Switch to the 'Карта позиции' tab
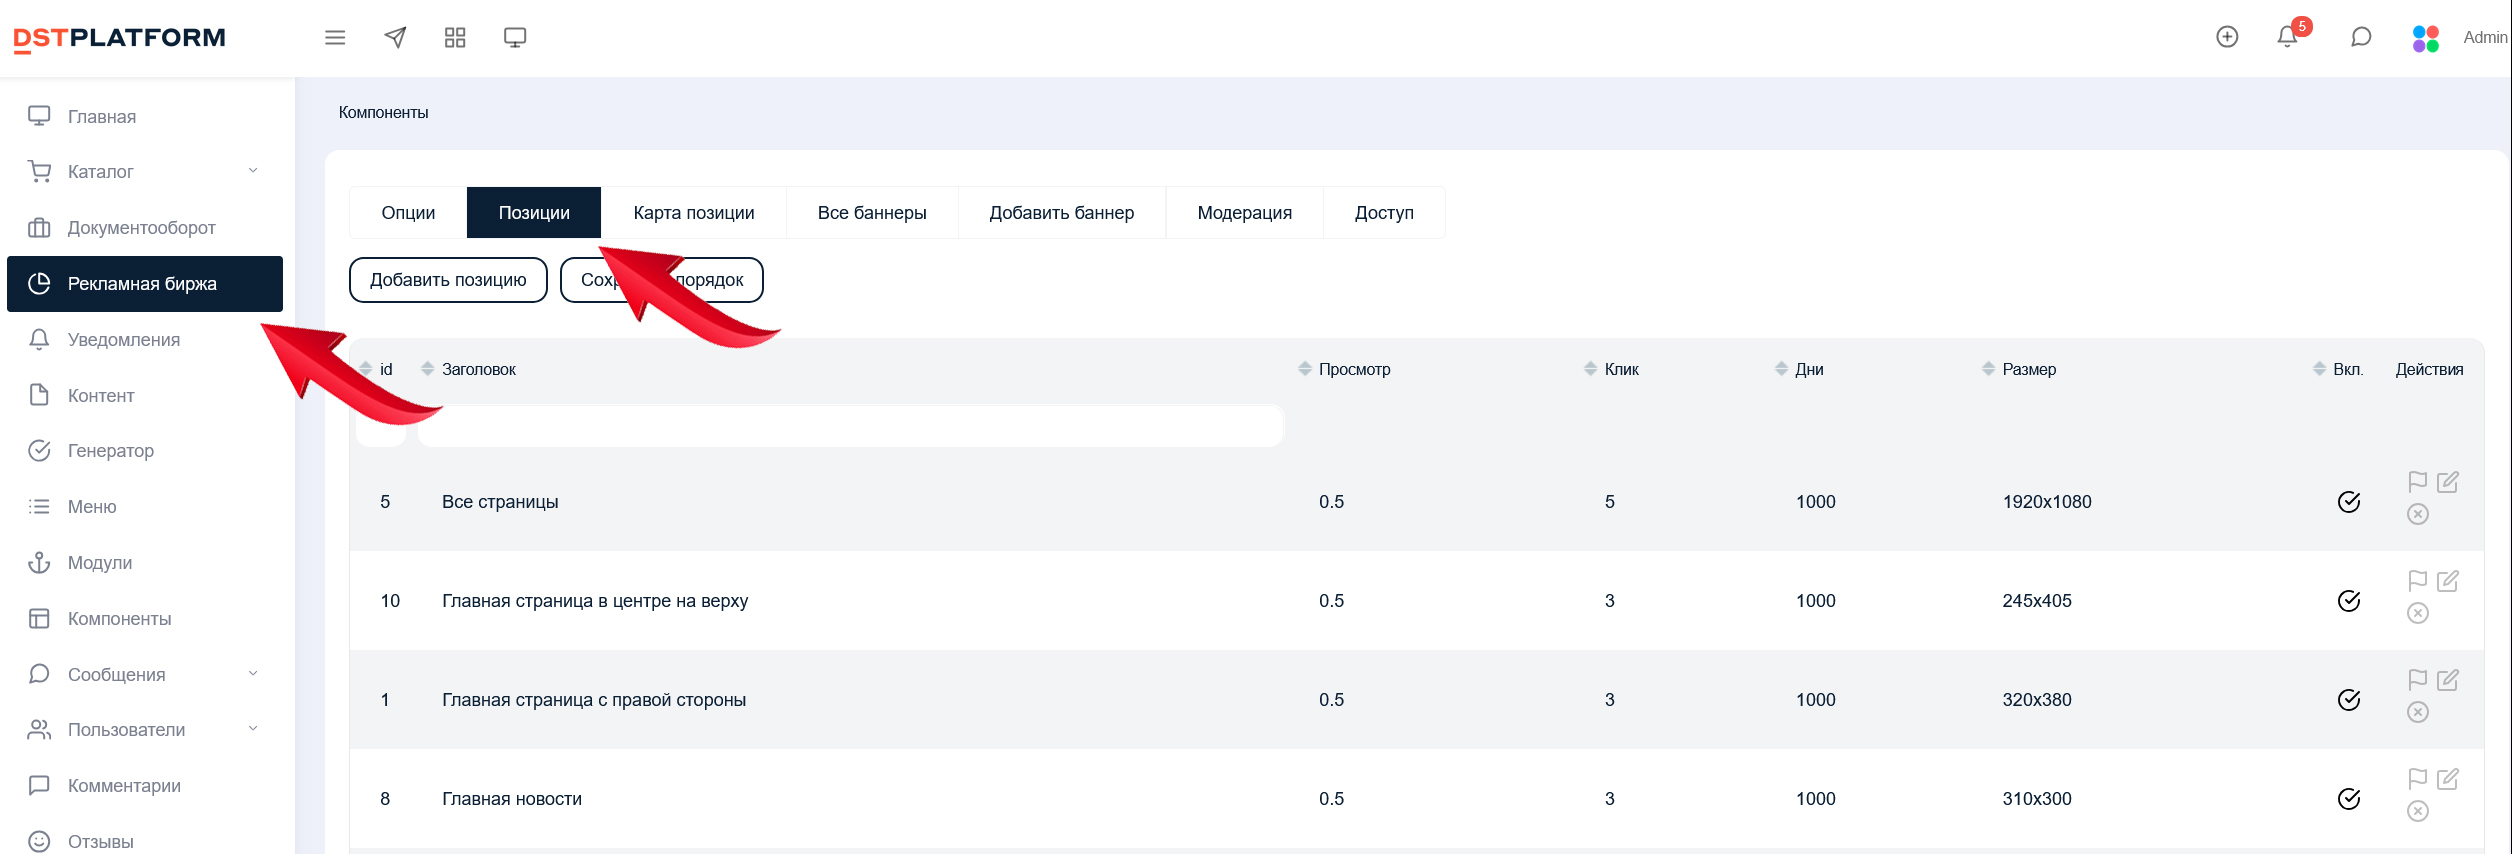The image size is (2512, 854). [693, 213]
